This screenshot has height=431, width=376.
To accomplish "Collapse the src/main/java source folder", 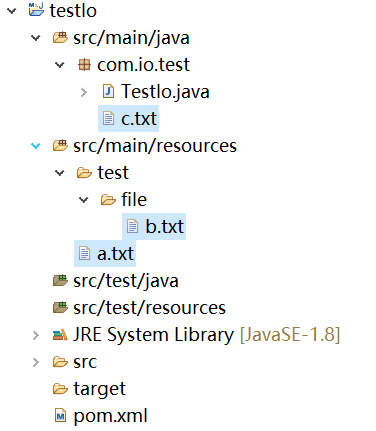I will pyautogui.click(x=36, y=38).
